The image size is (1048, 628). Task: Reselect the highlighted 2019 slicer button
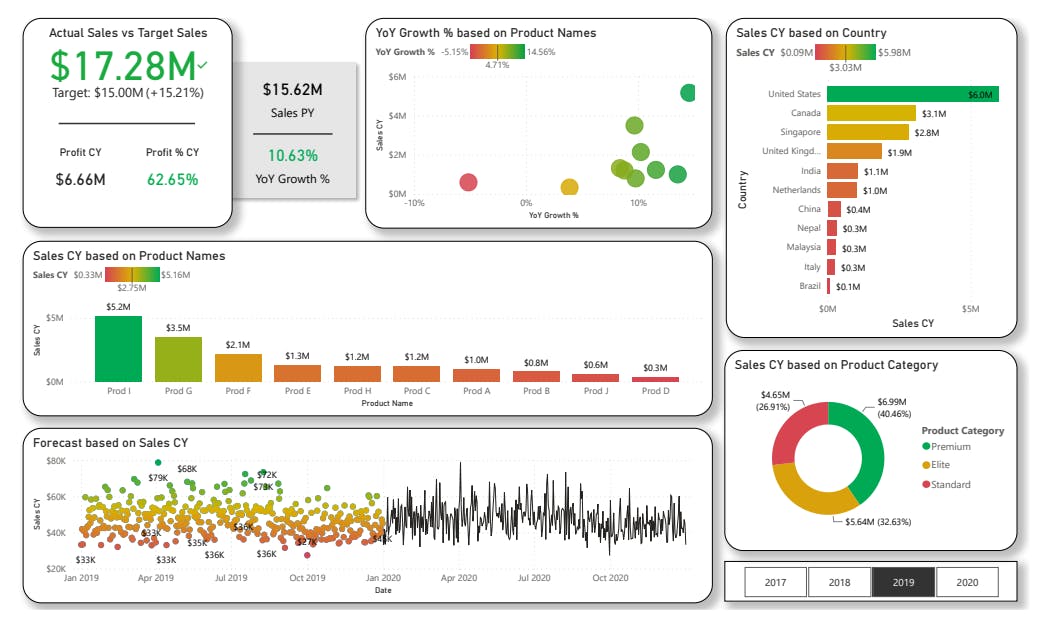pos(903,582)
